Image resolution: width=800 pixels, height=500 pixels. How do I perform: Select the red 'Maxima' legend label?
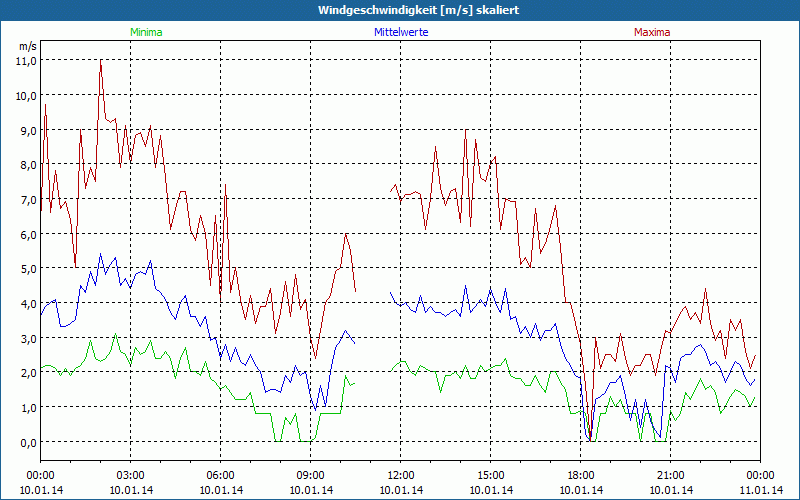(652, 32)
